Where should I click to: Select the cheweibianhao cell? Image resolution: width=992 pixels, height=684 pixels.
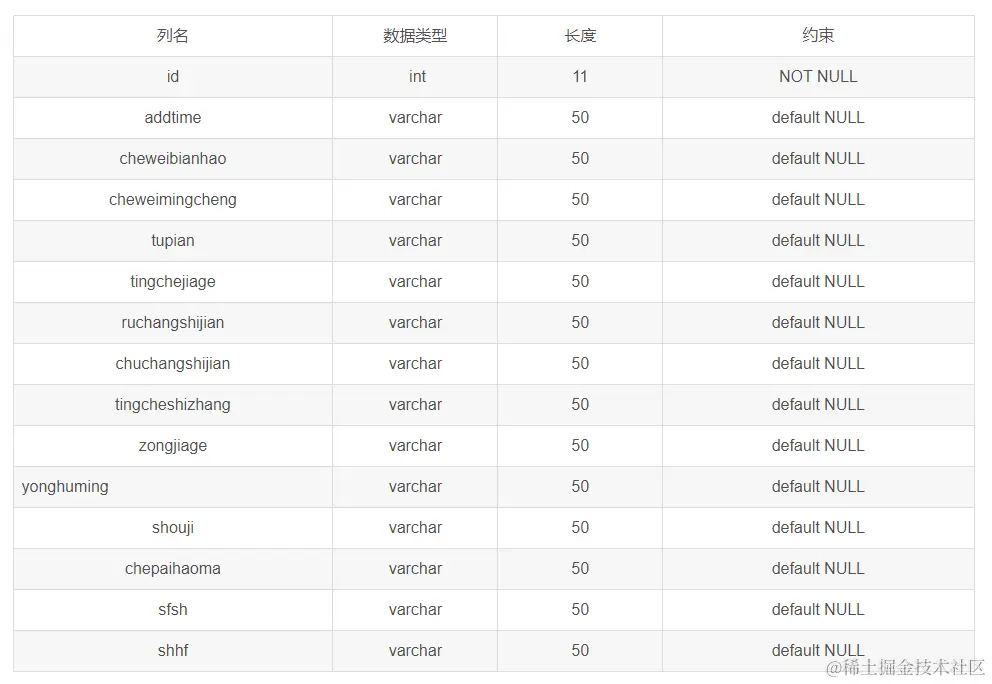point(173,159)
